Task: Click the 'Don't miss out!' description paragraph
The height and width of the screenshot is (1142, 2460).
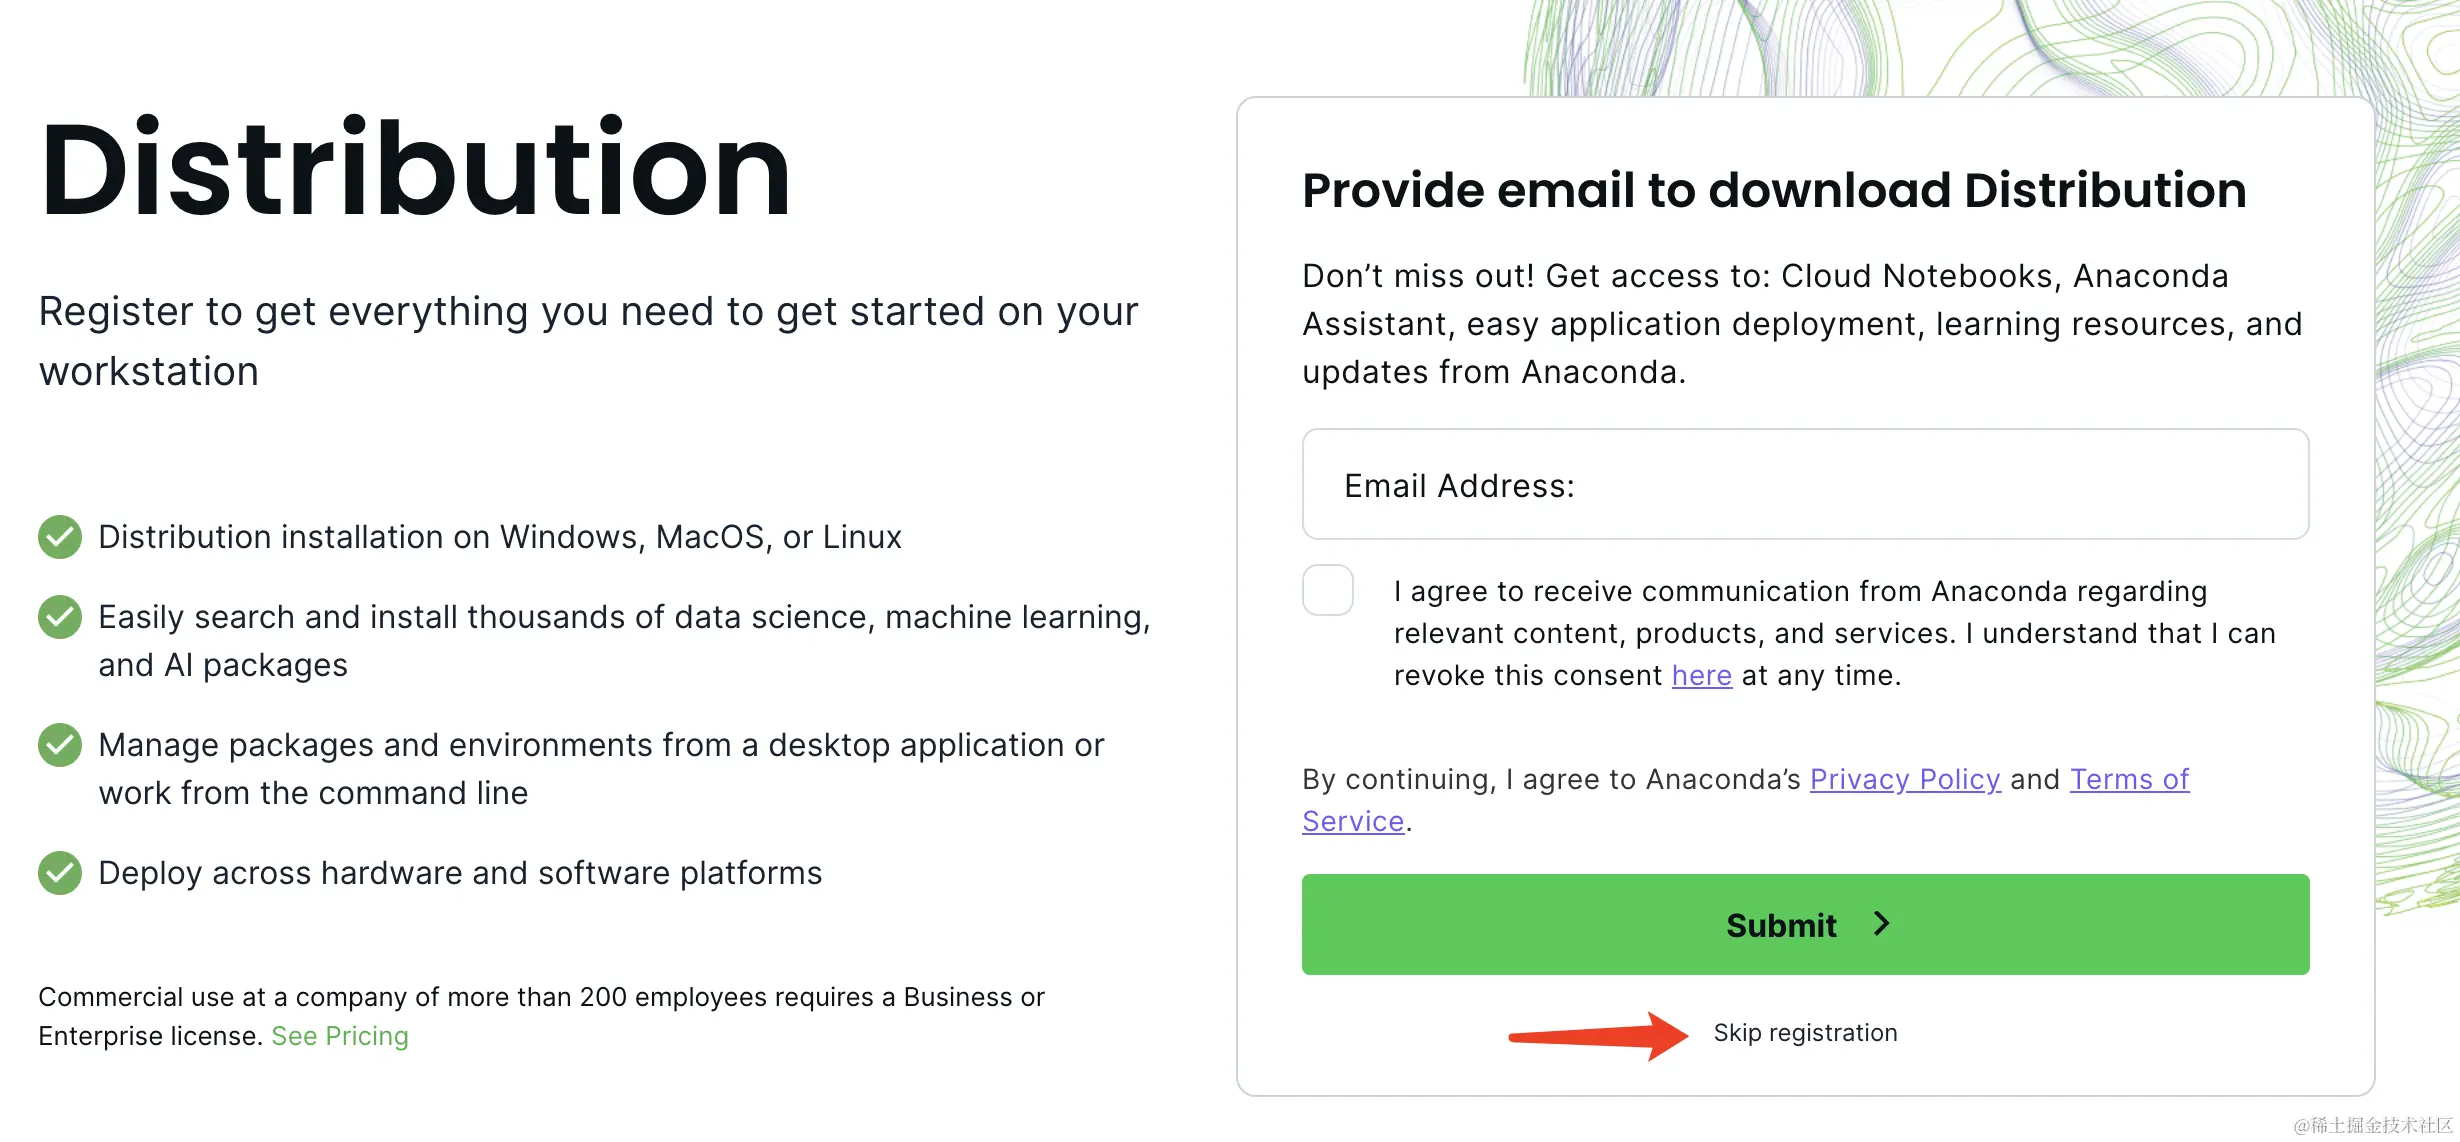Action: [x=1802, y=324]
